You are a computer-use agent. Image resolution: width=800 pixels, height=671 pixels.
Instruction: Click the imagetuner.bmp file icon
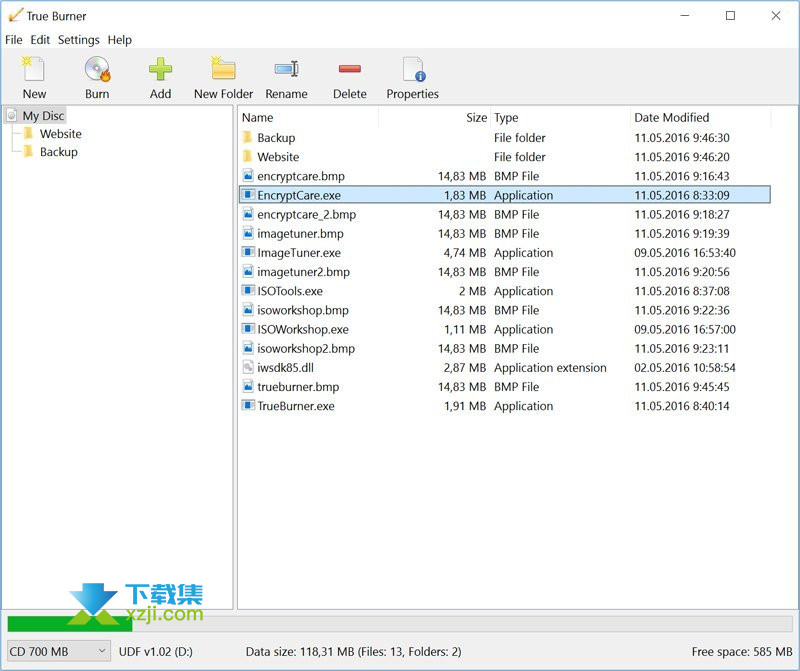point(248,233)
